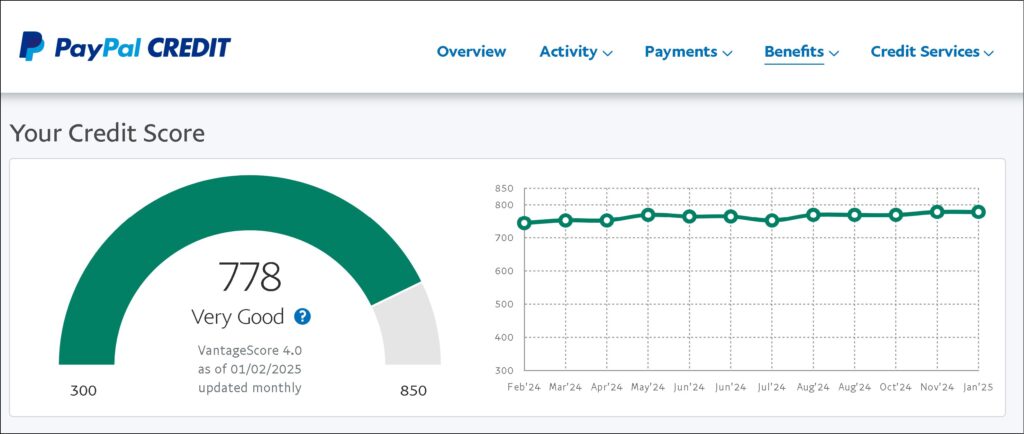
Task: Click the Nov'24 data point circle
Action: [x=937, y=212]
